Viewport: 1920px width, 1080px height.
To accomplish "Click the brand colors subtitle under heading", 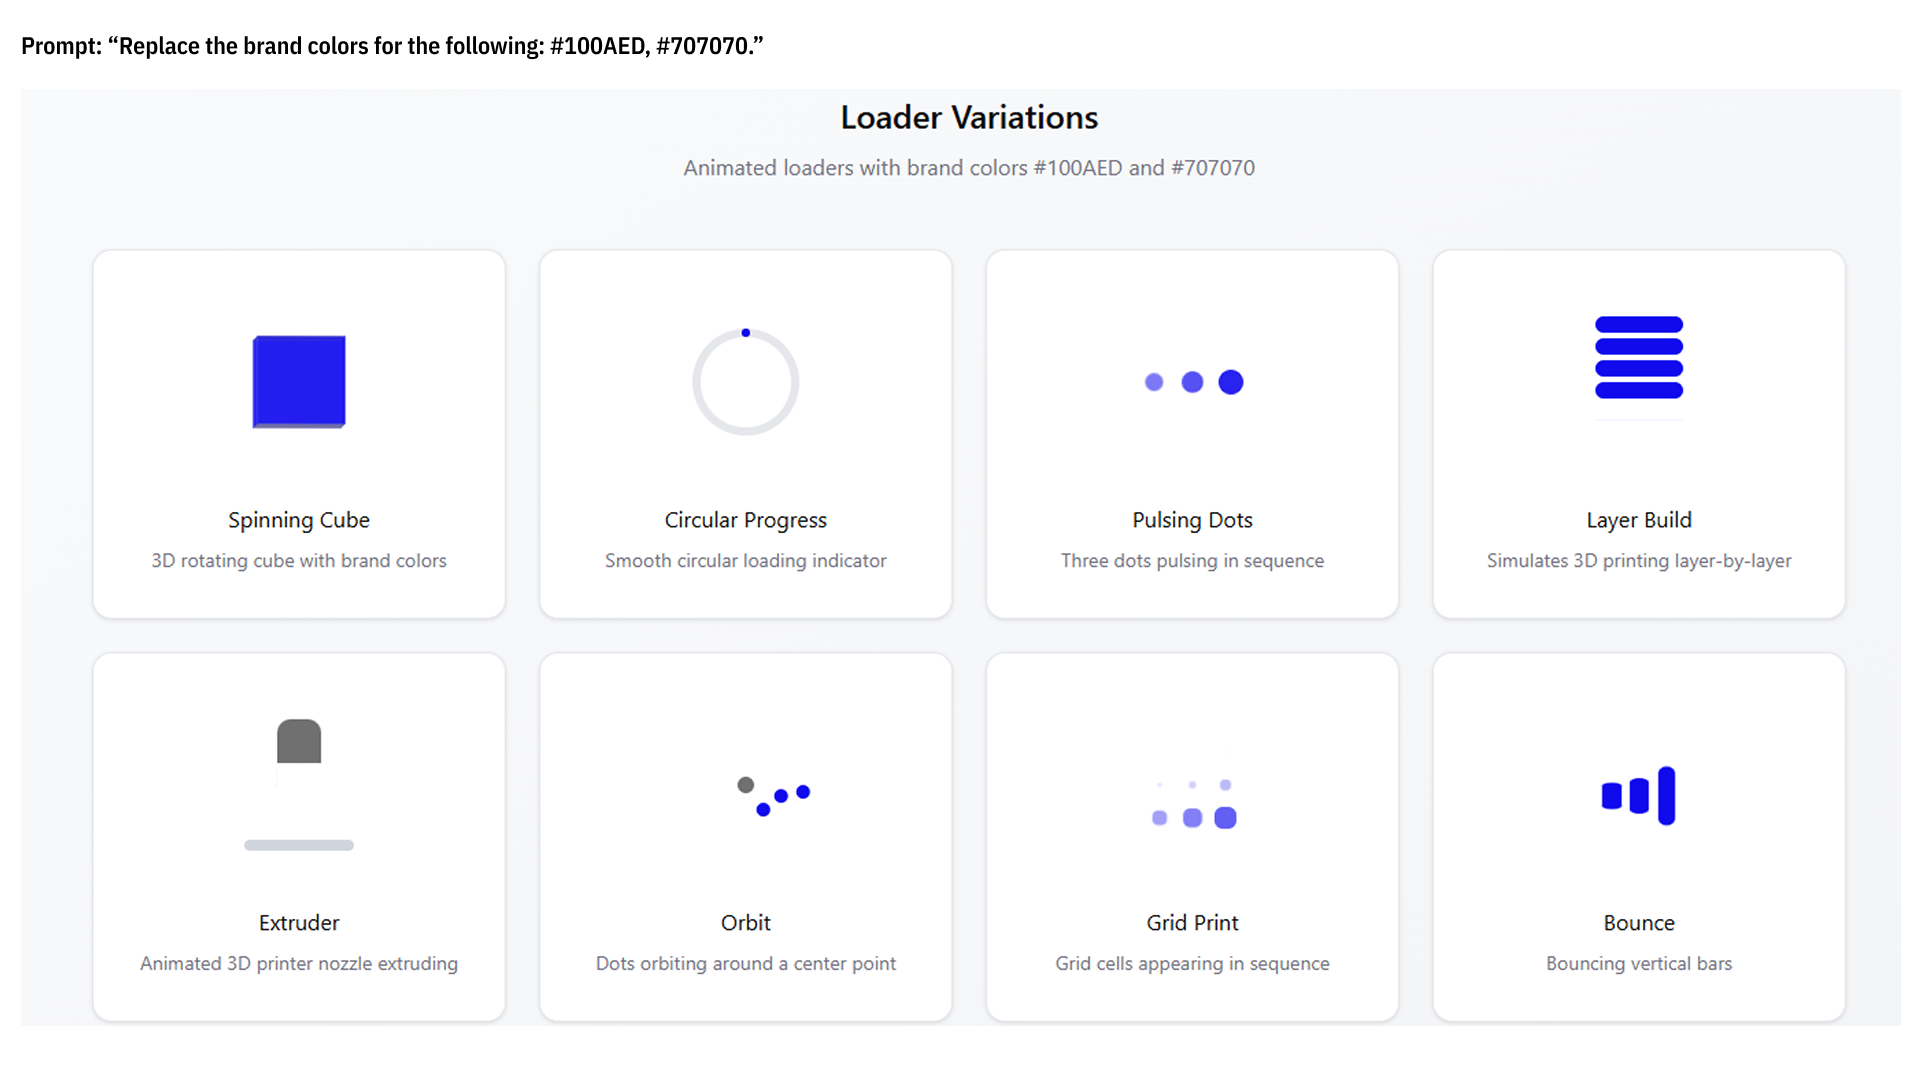I will click(x=969, y=168).
